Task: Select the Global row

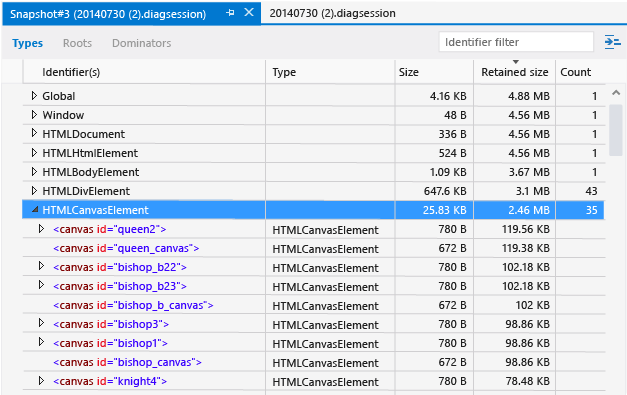Action: pyautogui.click(x=314, y=96)
